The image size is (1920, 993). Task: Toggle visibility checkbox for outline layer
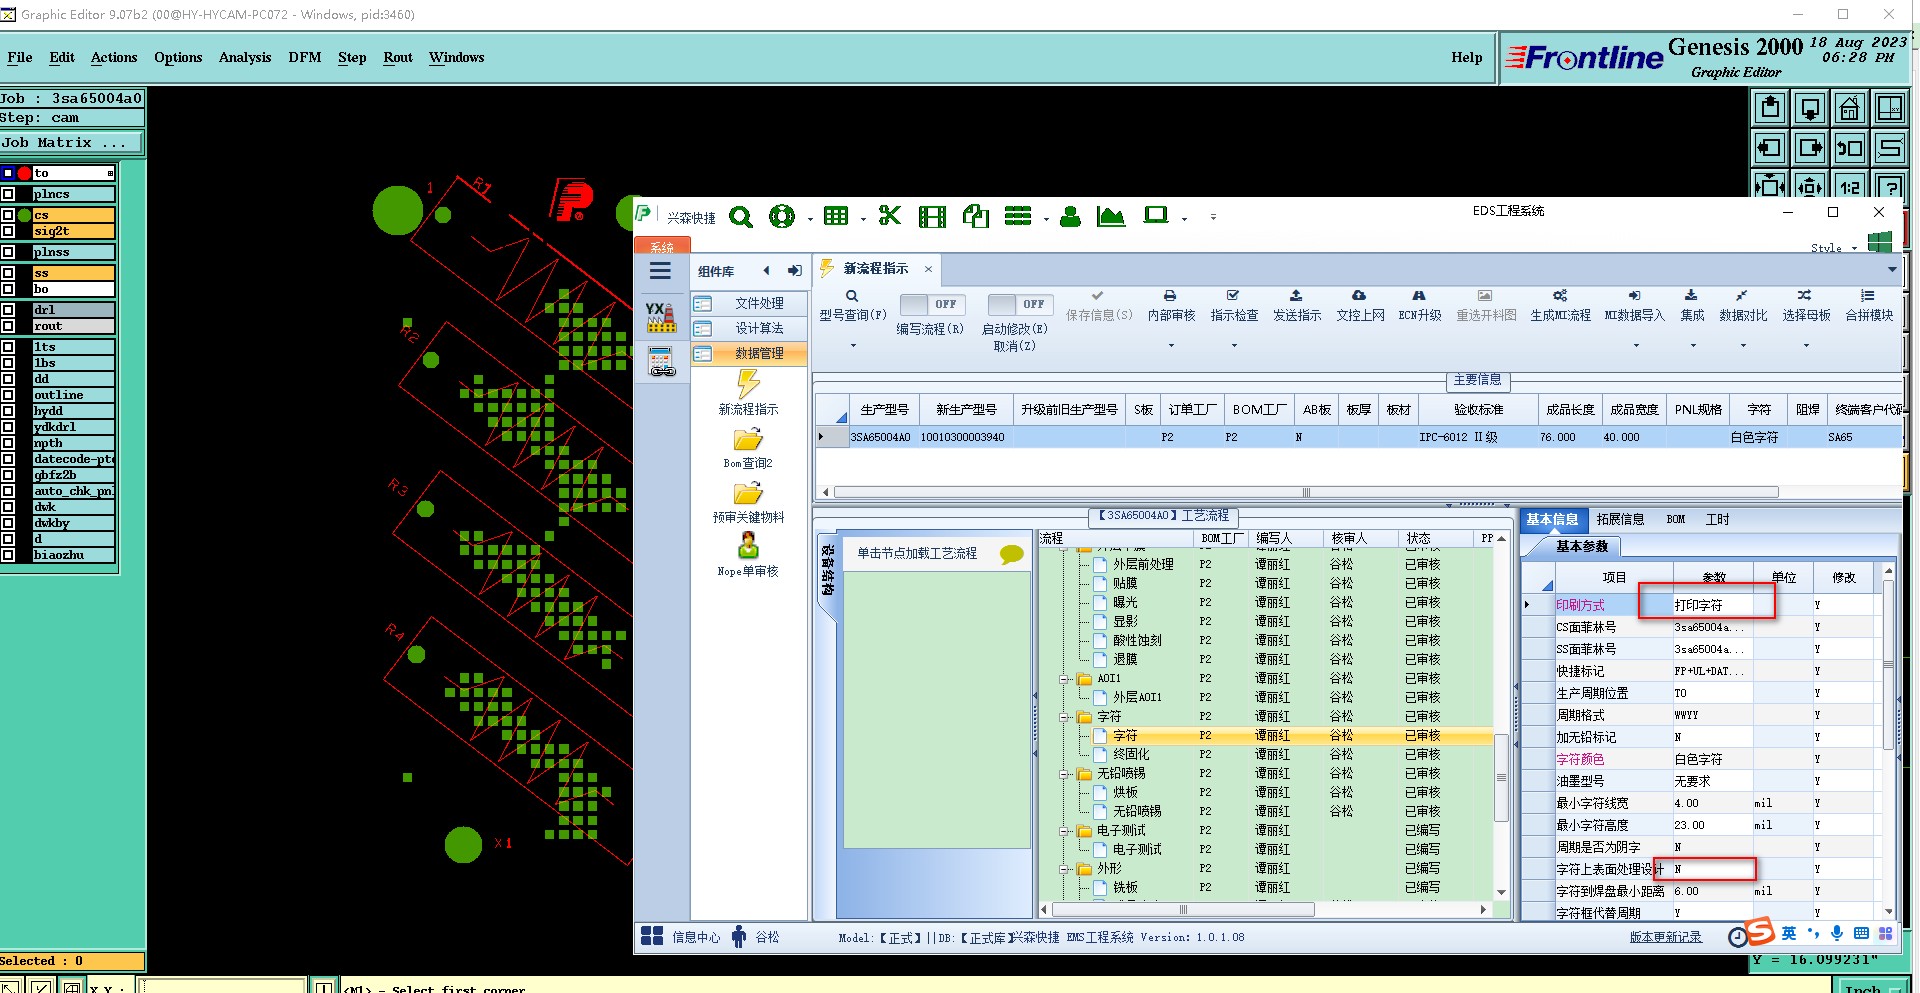point(8,395)
